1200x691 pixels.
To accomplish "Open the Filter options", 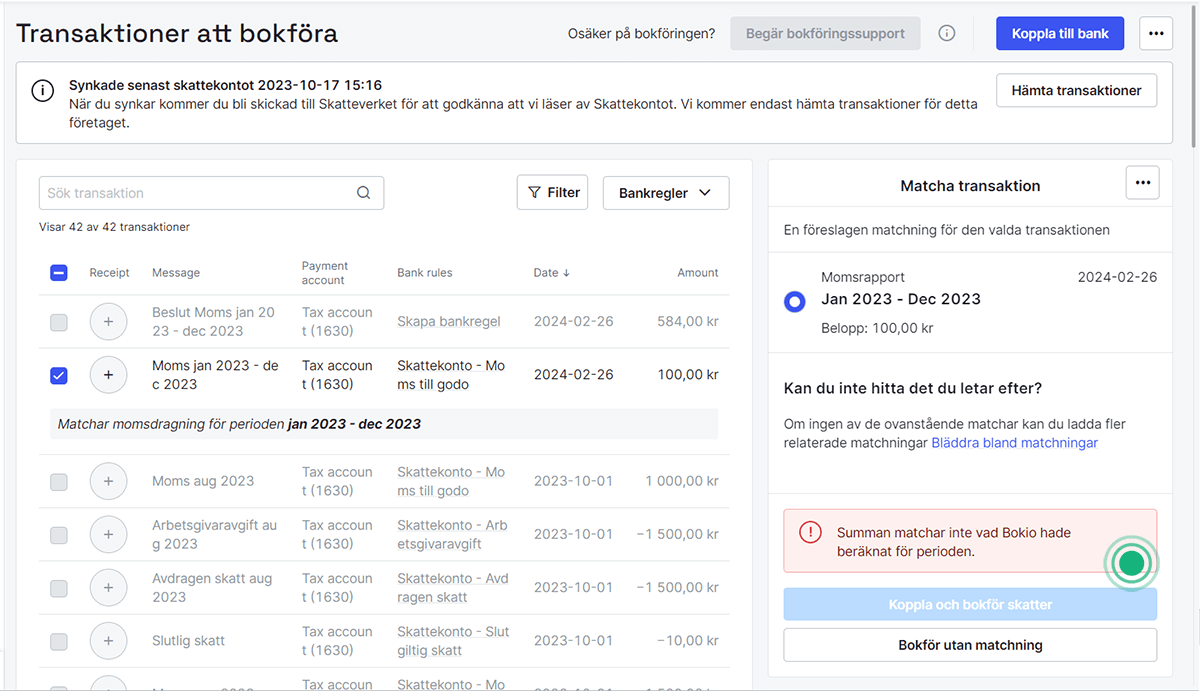I will [552, 192].
